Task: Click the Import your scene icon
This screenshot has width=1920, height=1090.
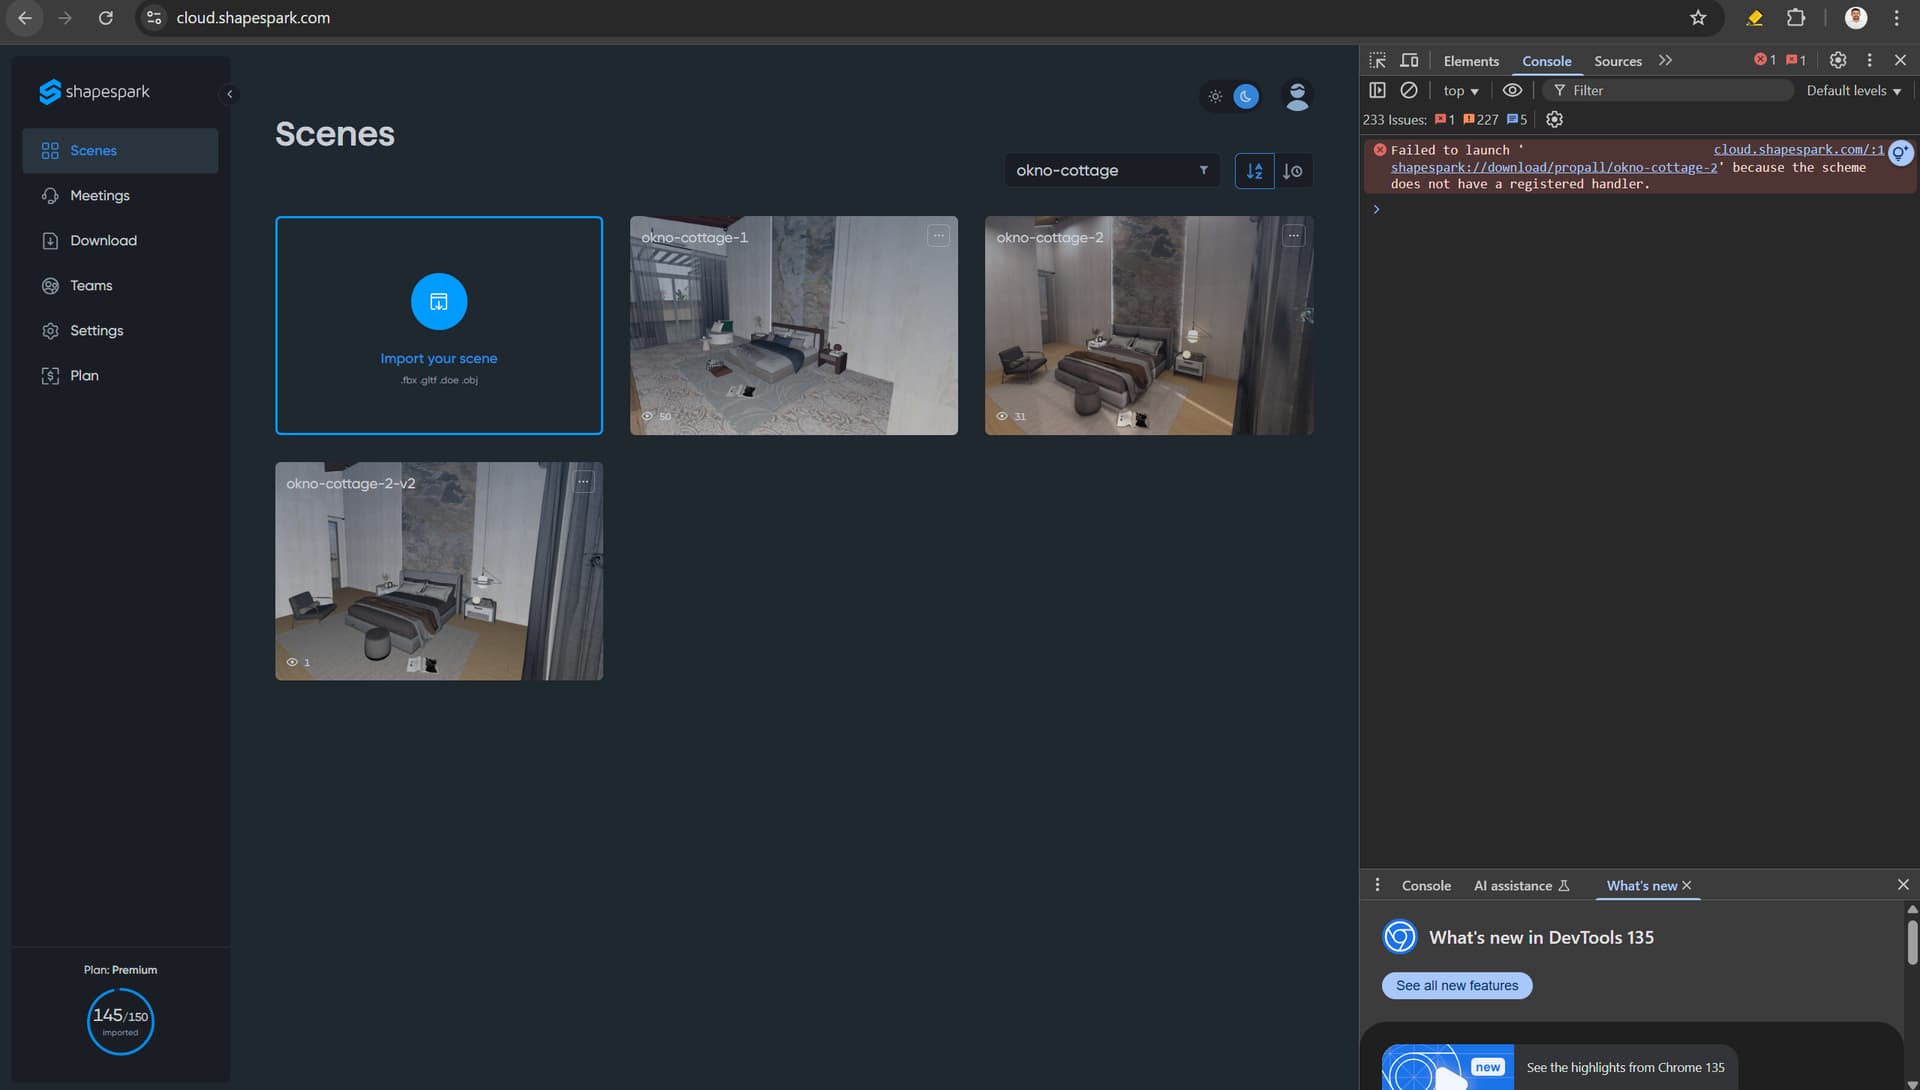Action: point(438,301)
